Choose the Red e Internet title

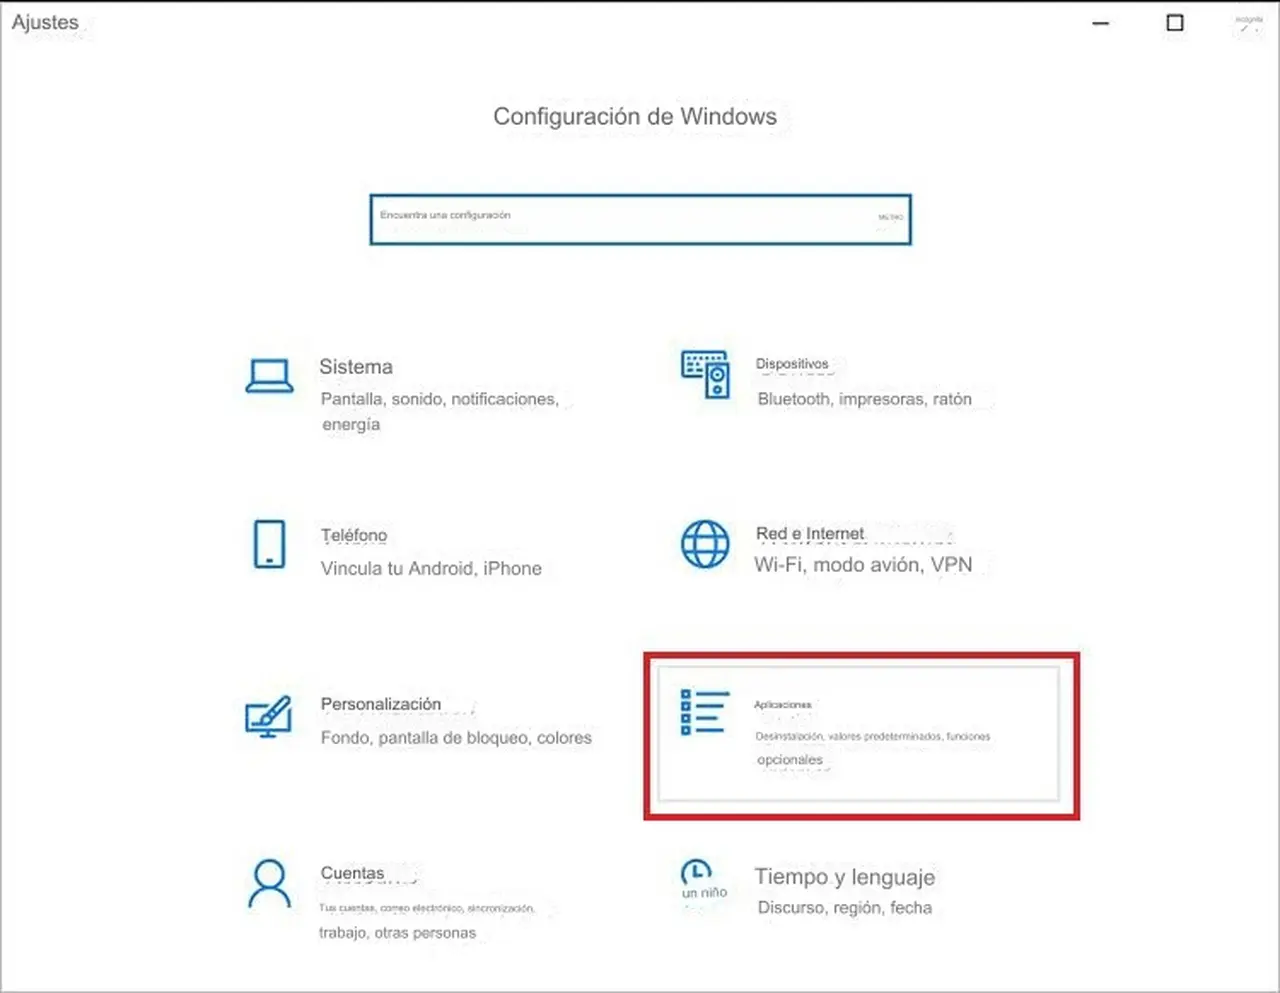810,534
